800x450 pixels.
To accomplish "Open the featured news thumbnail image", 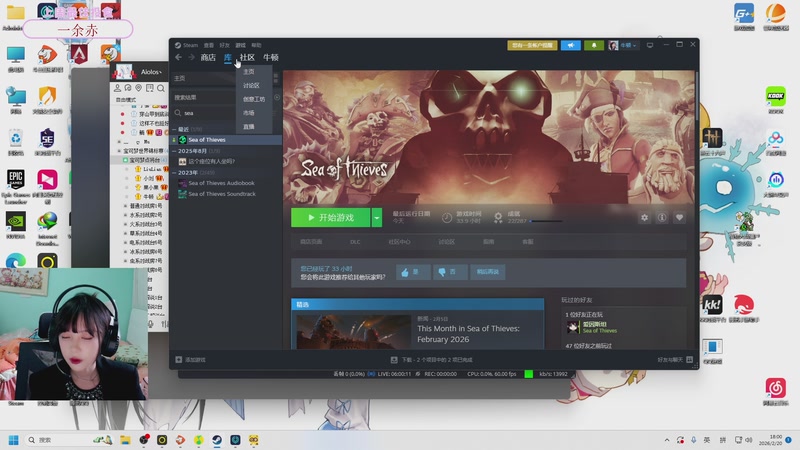I will tap(354, 332).
